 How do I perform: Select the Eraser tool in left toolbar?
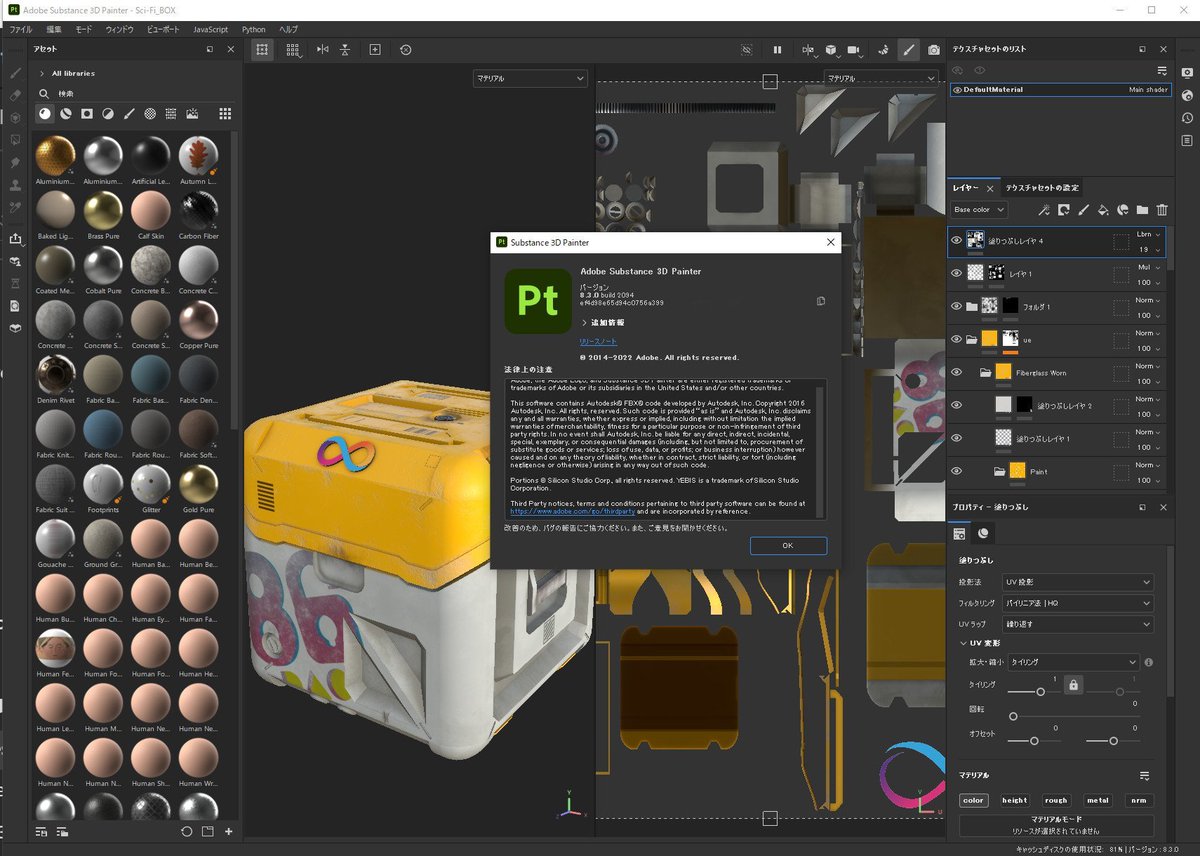[x=14, y=95]
